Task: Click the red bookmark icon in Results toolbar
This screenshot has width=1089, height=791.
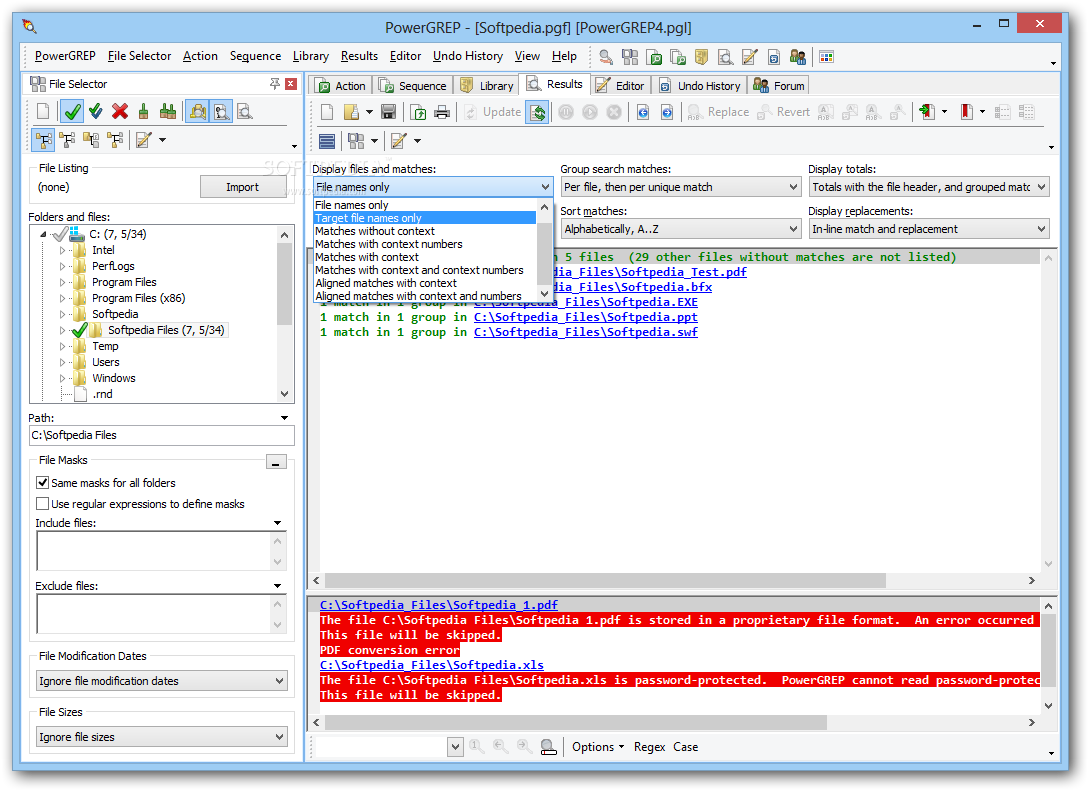Action: pos(966,112)
